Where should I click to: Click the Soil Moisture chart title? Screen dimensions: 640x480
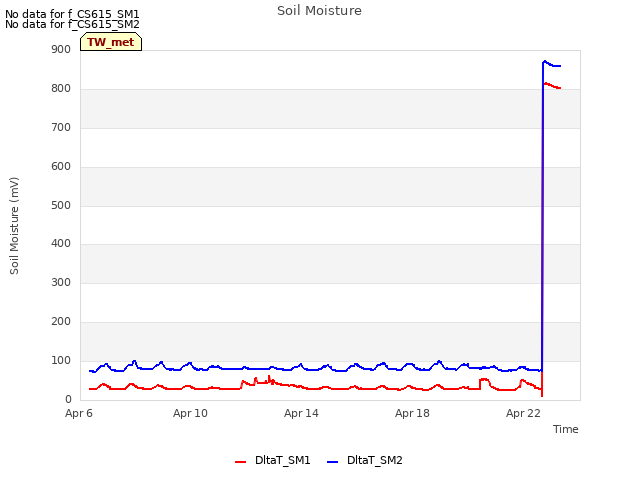319,11
